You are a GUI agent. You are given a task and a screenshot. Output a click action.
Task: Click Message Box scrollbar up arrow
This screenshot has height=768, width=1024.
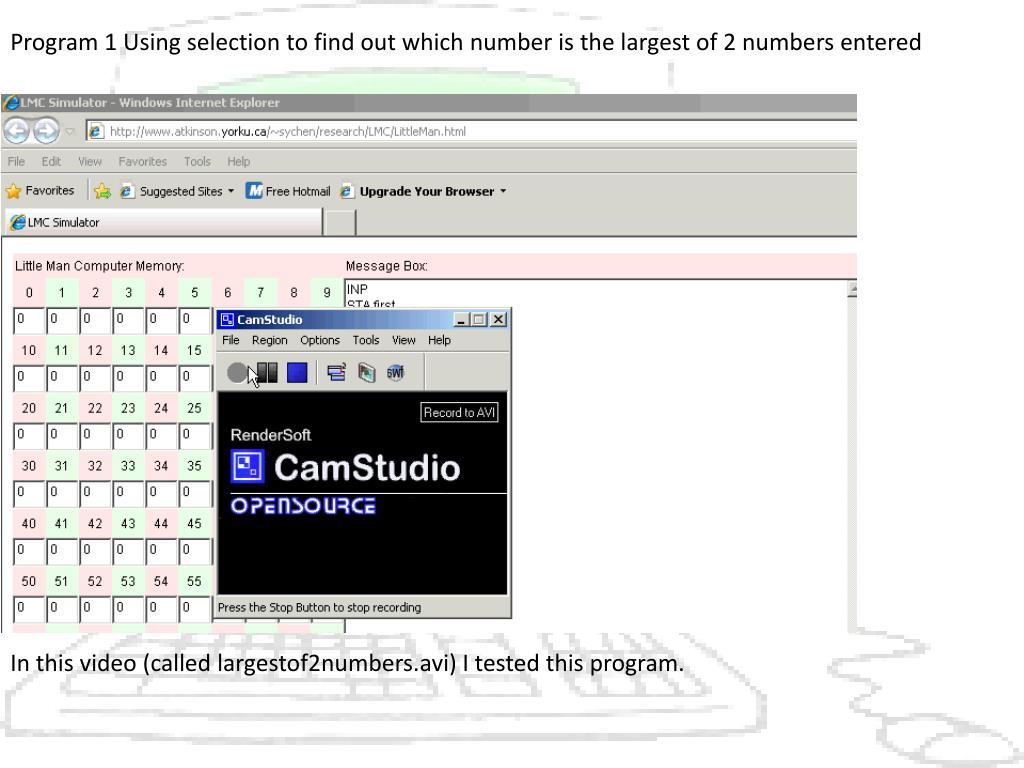click(x=852, y=288)
